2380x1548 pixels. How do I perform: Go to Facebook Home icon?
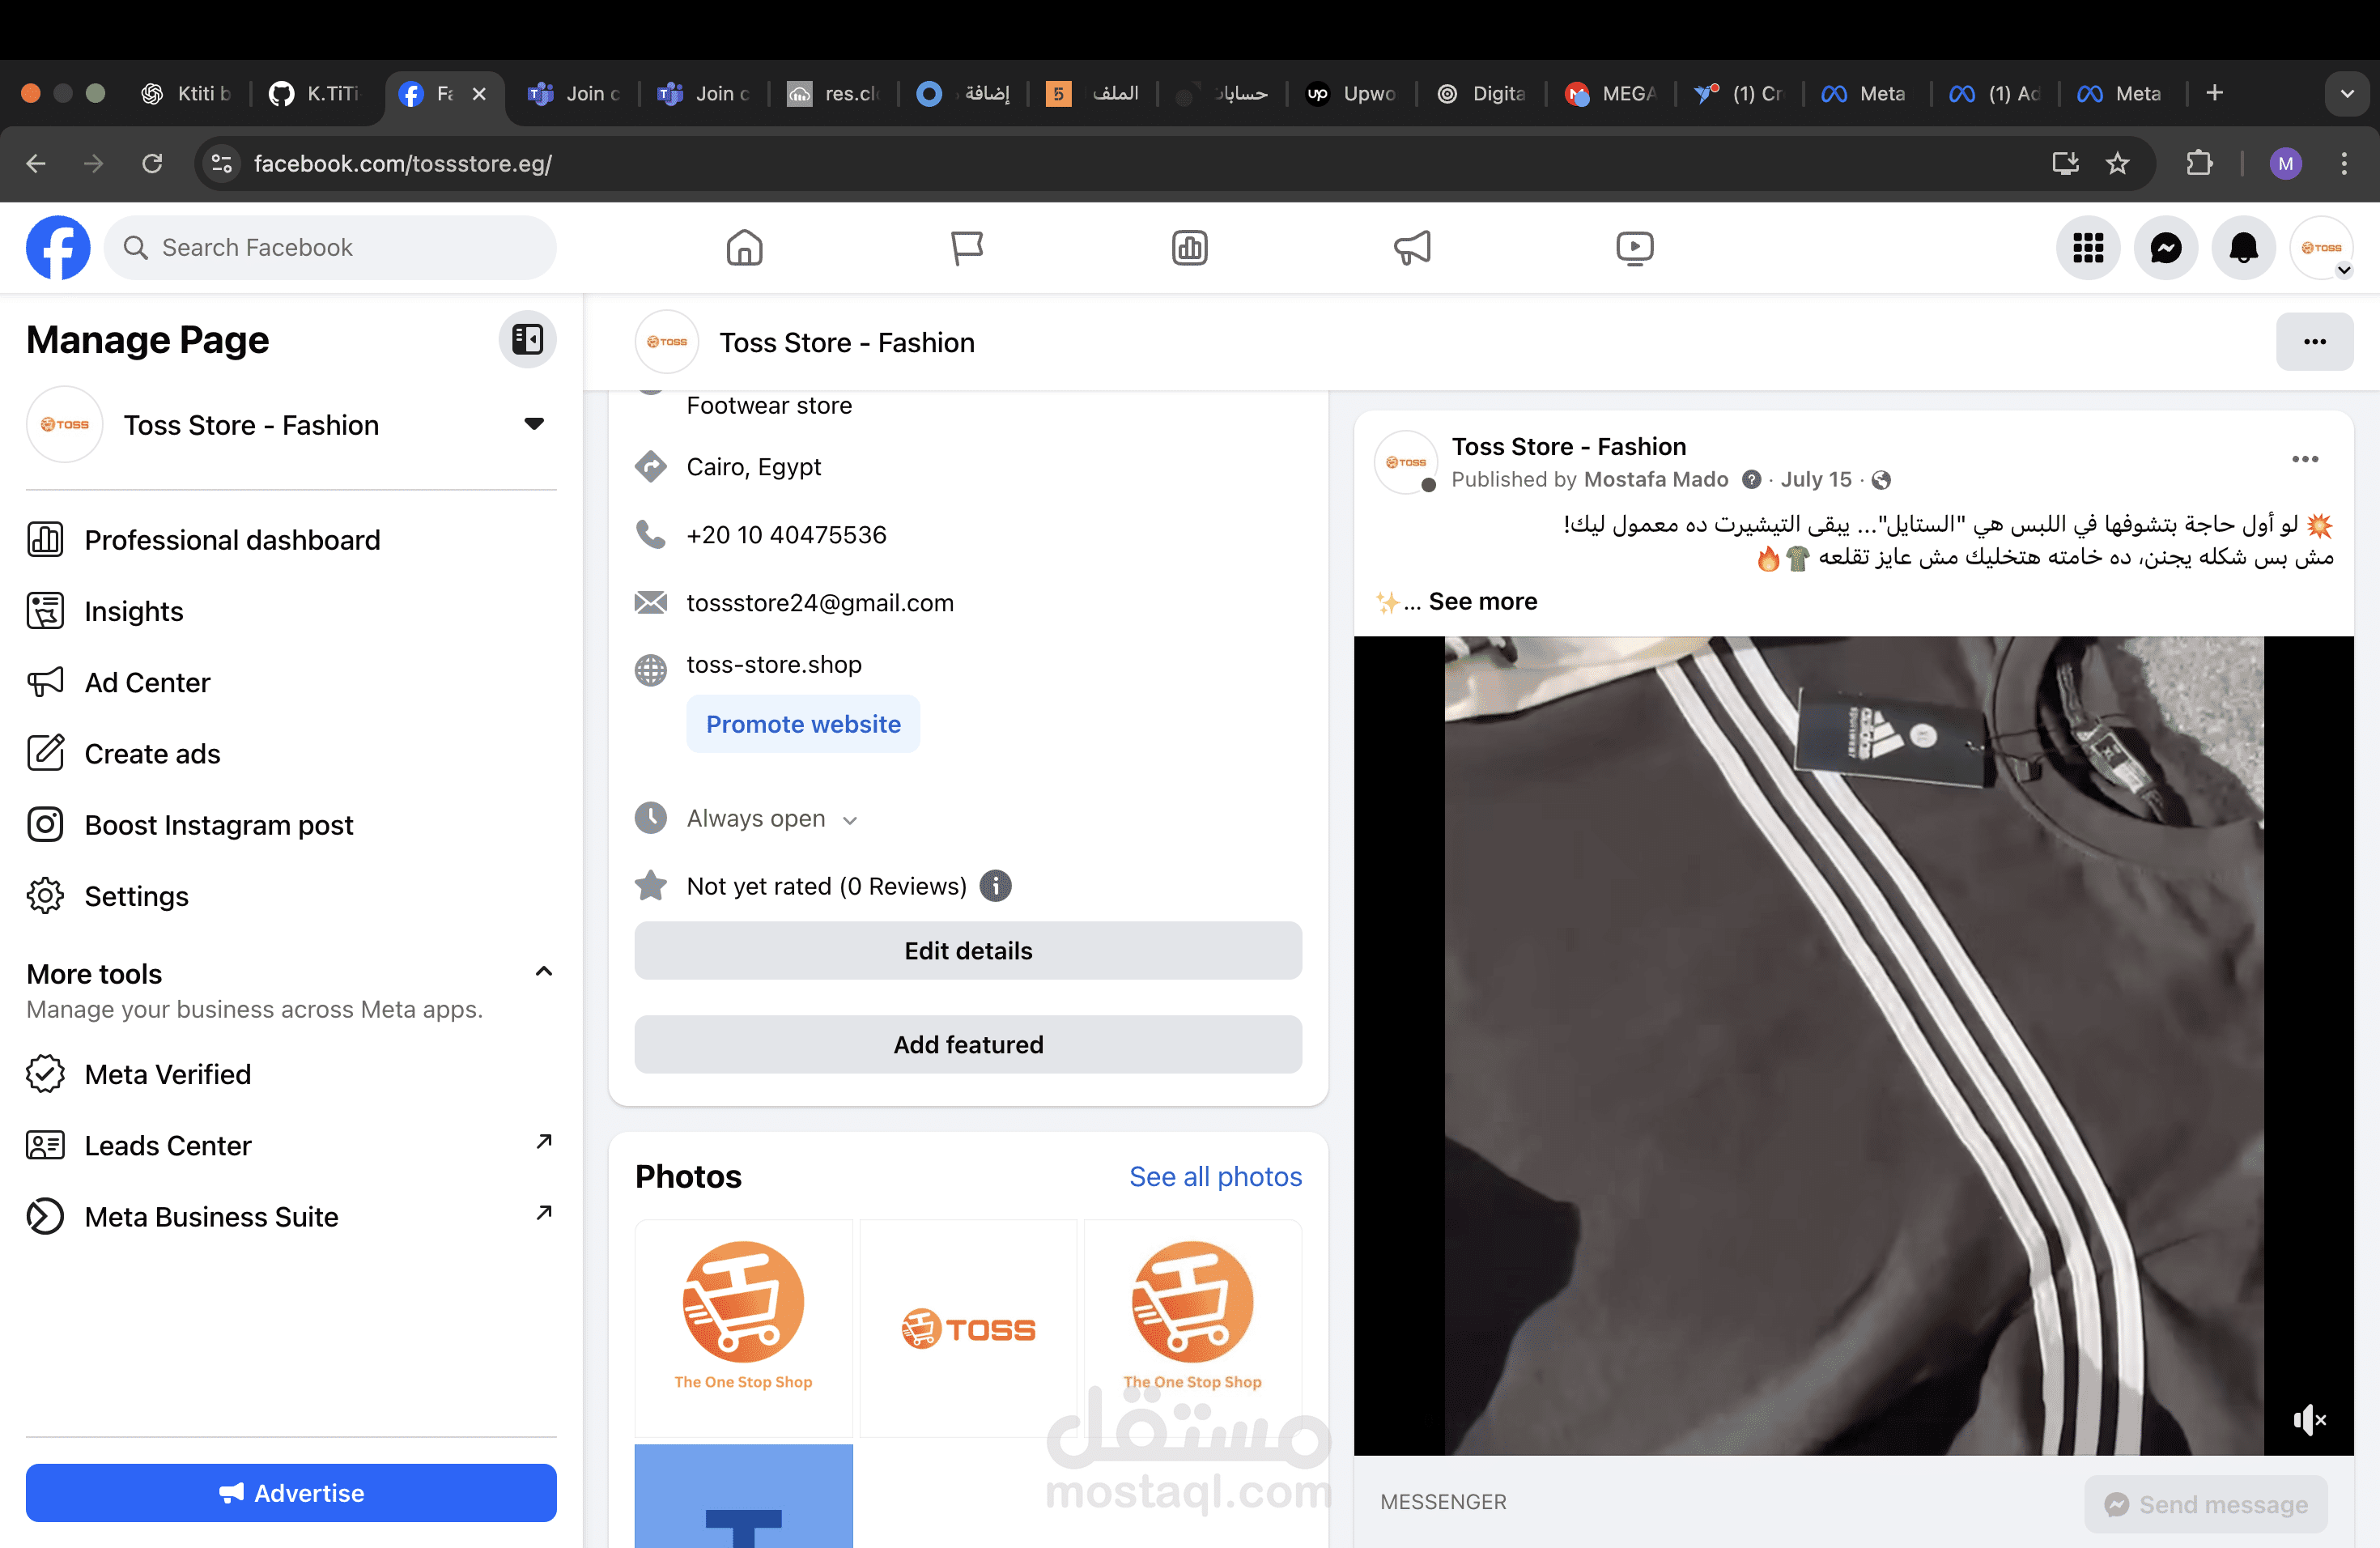click(744, 248)
